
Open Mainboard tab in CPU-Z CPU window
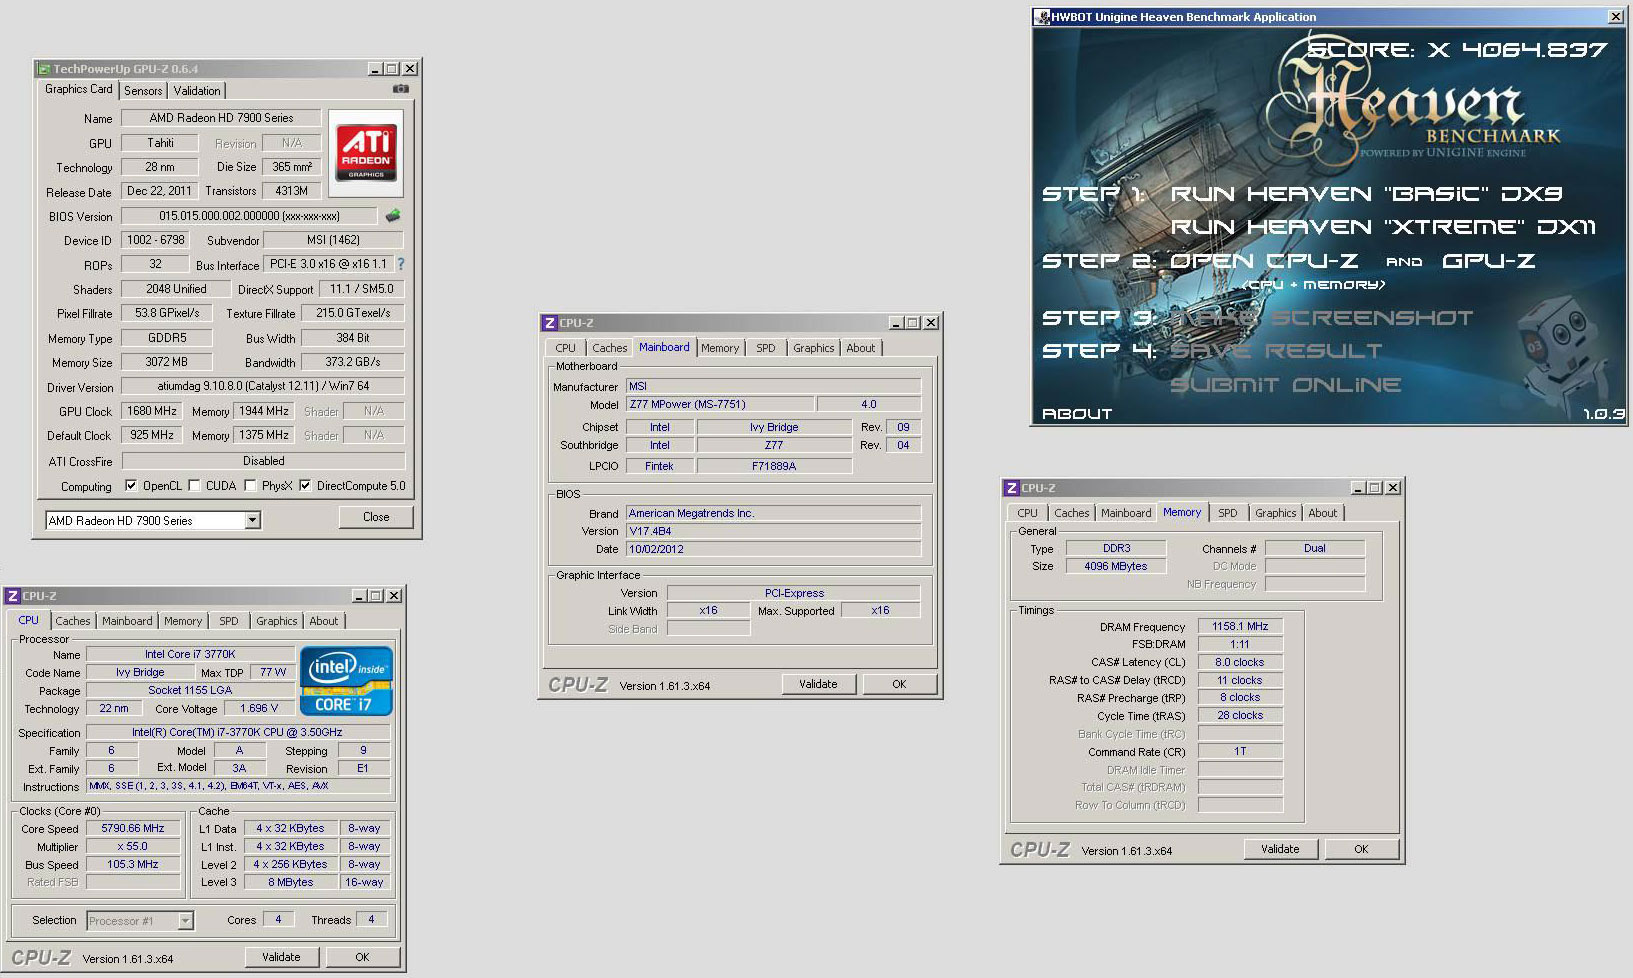128,621
